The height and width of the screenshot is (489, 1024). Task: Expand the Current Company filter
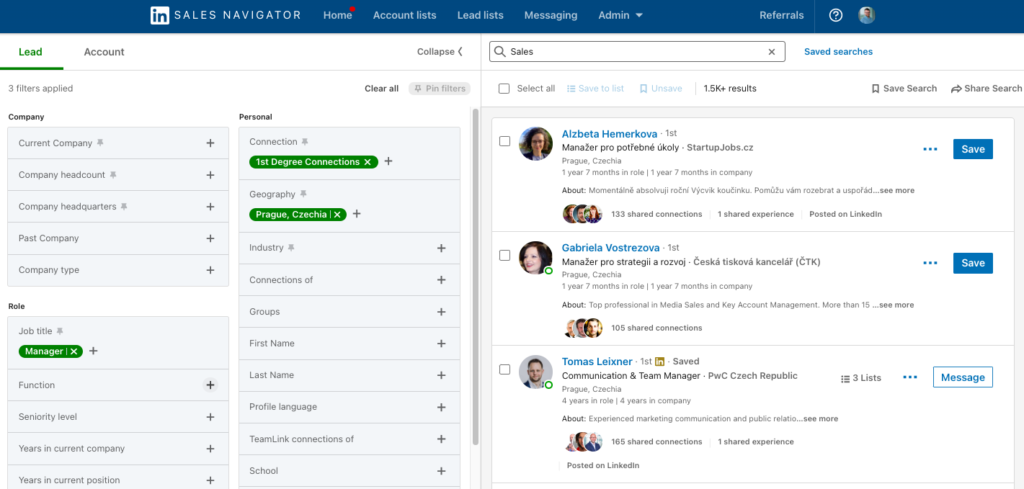point(210,143)
